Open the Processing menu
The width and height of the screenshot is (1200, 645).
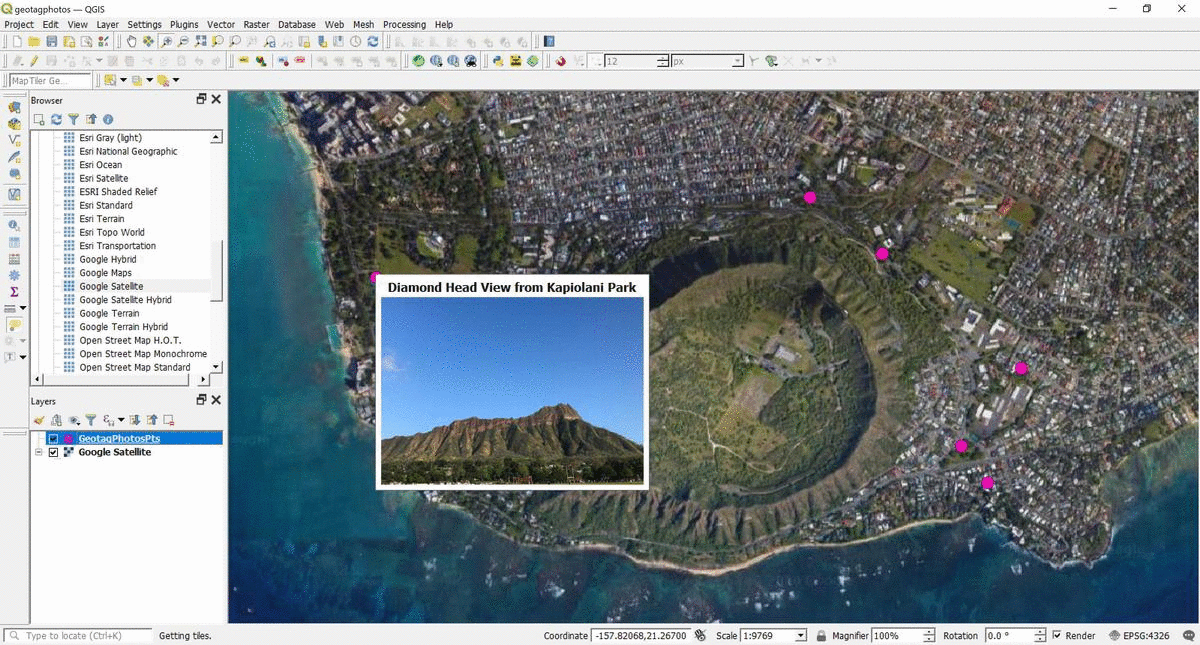tap(404, 24)
